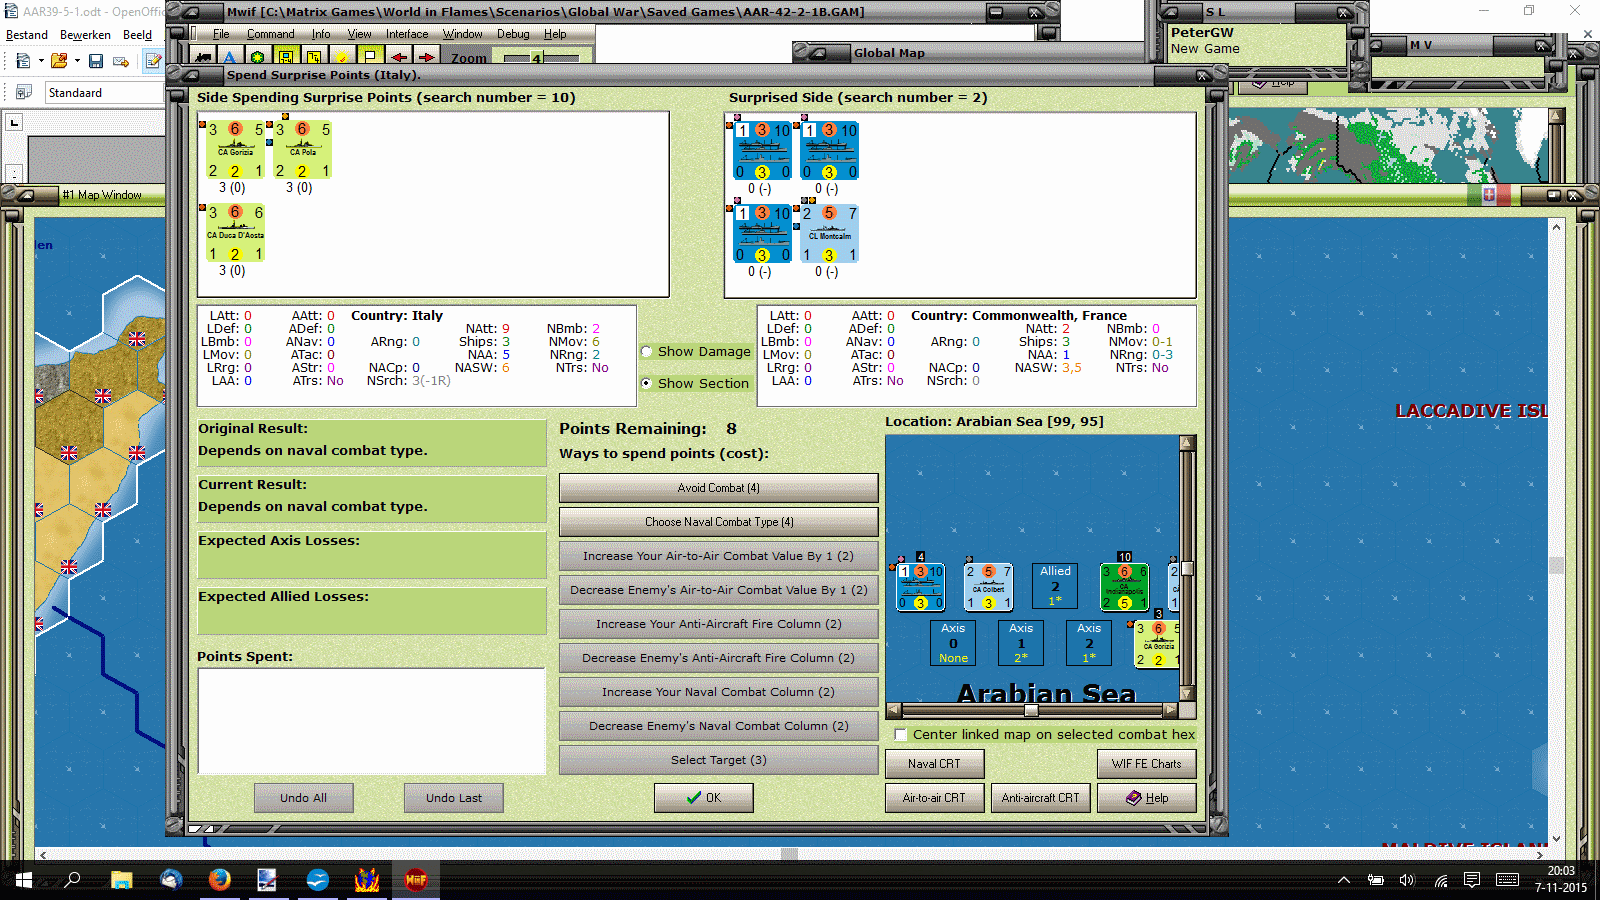Click the CA Indianapolis counter on the map
The width and height of the screenshot is (1600, 900).
(1124, 587)
